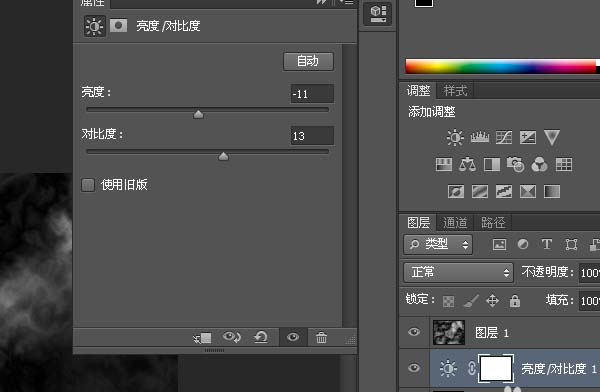600x392 pixels.
Task: Add a Selective Color adjustment
Action: pos(528,191)
